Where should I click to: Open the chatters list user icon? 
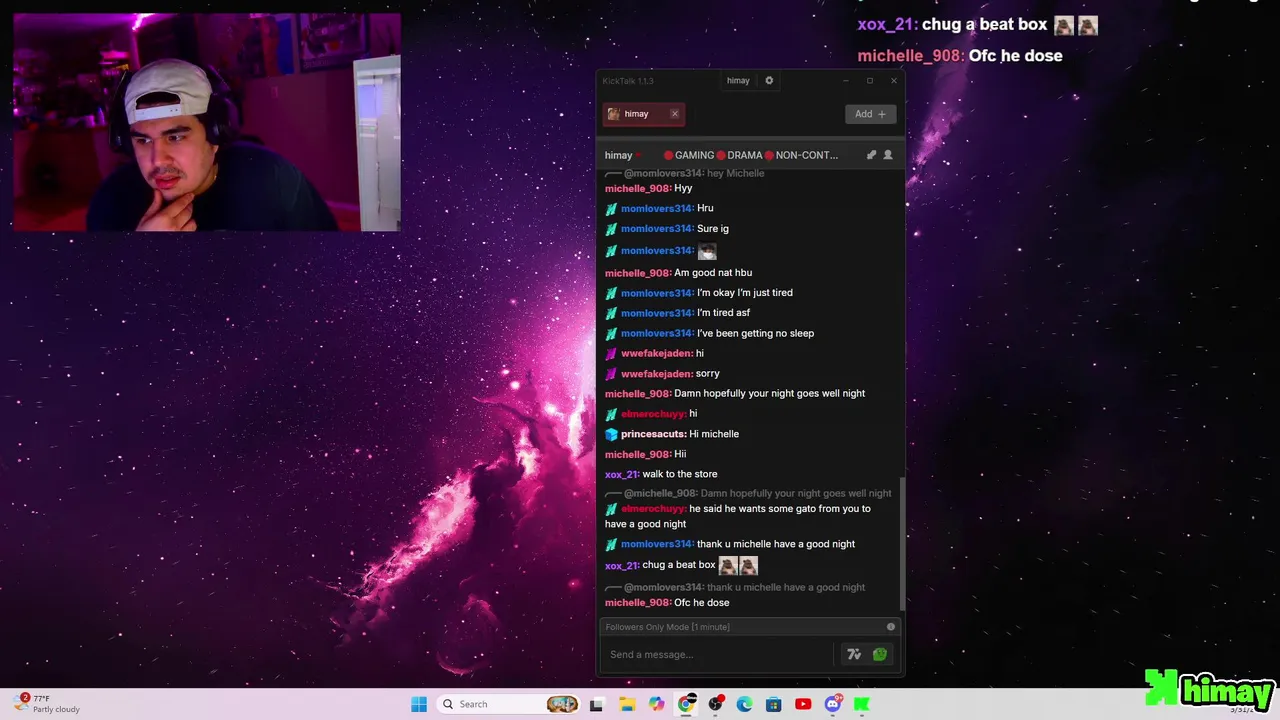point(887,155)
